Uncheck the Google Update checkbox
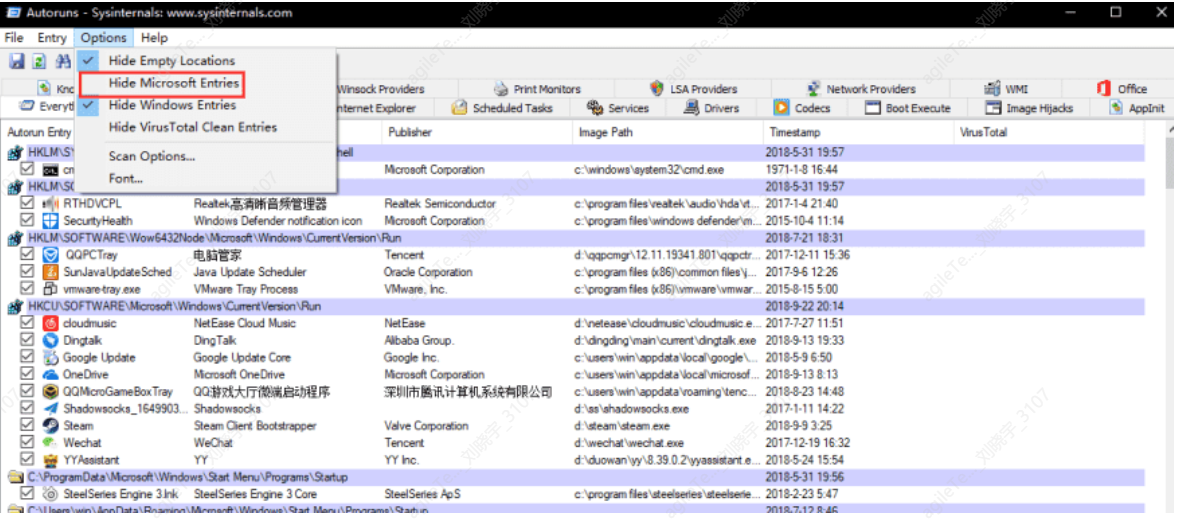Viewport: 1177px width, 519px height. [x=28, y=357]
